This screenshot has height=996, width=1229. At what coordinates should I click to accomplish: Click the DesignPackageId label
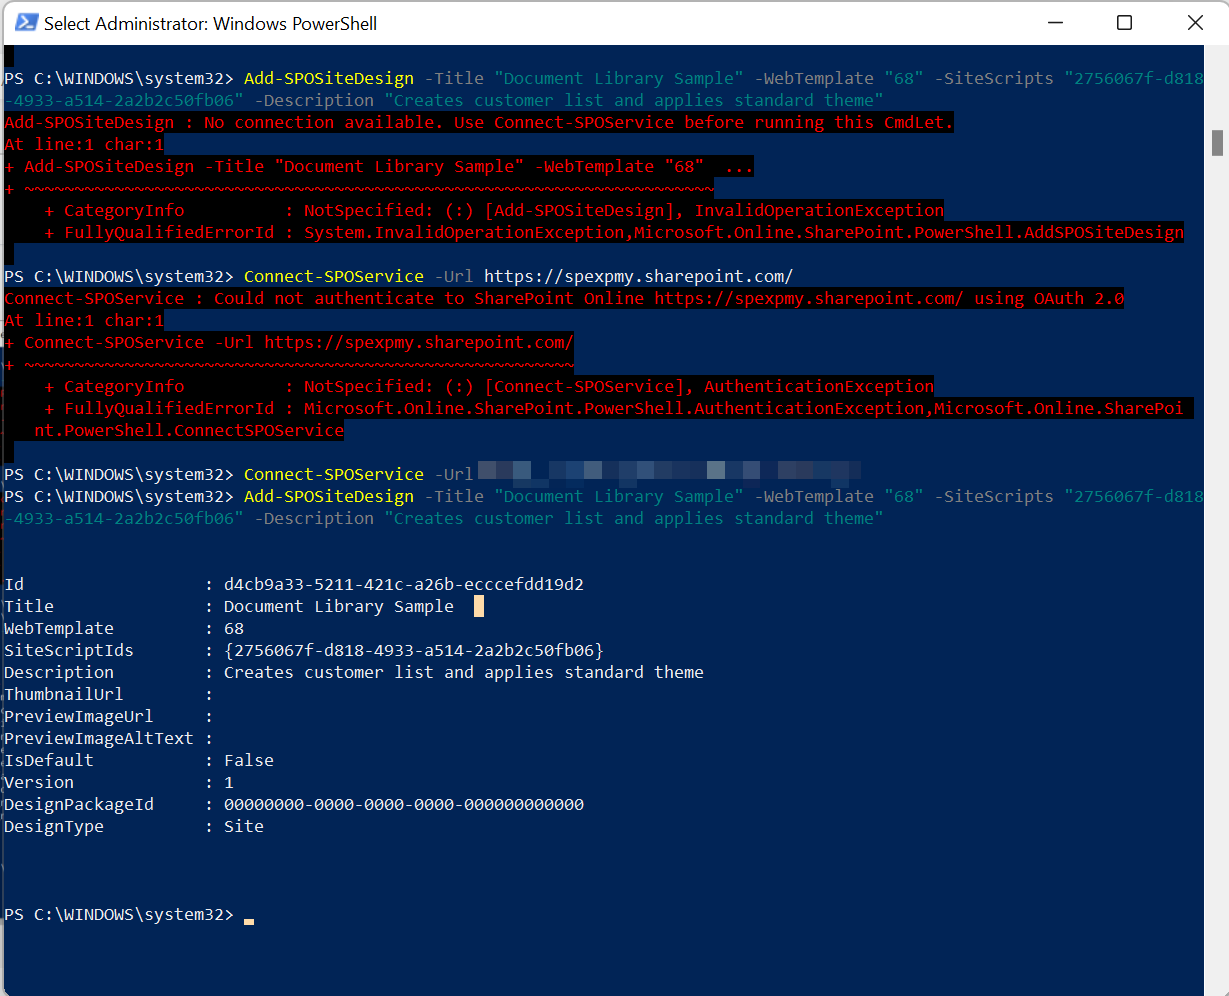(x=79, y=804)
